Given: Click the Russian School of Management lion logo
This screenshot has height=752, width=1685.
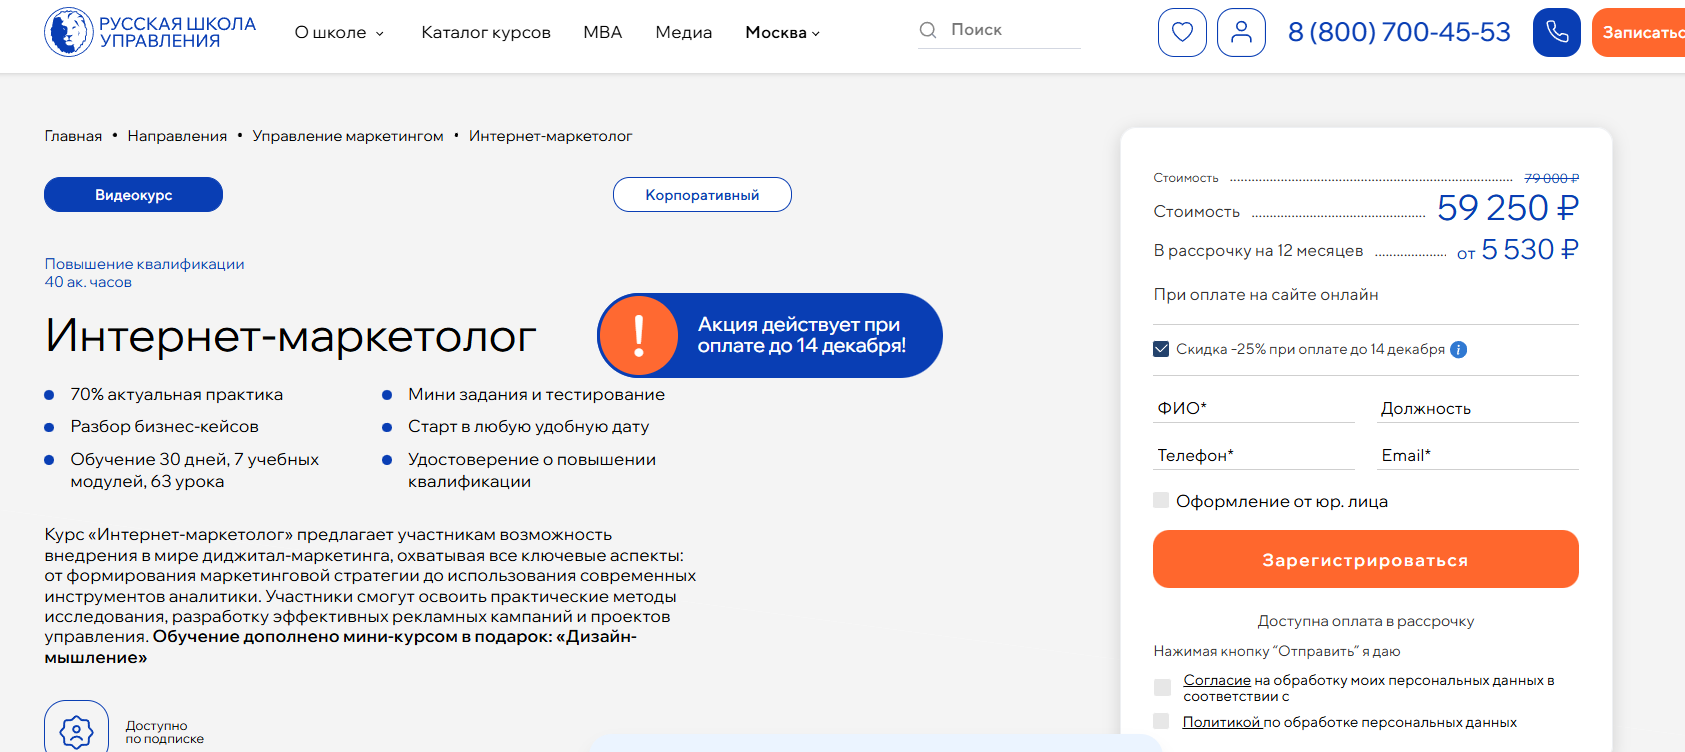Looking at the screenshot, I should 68,32.
